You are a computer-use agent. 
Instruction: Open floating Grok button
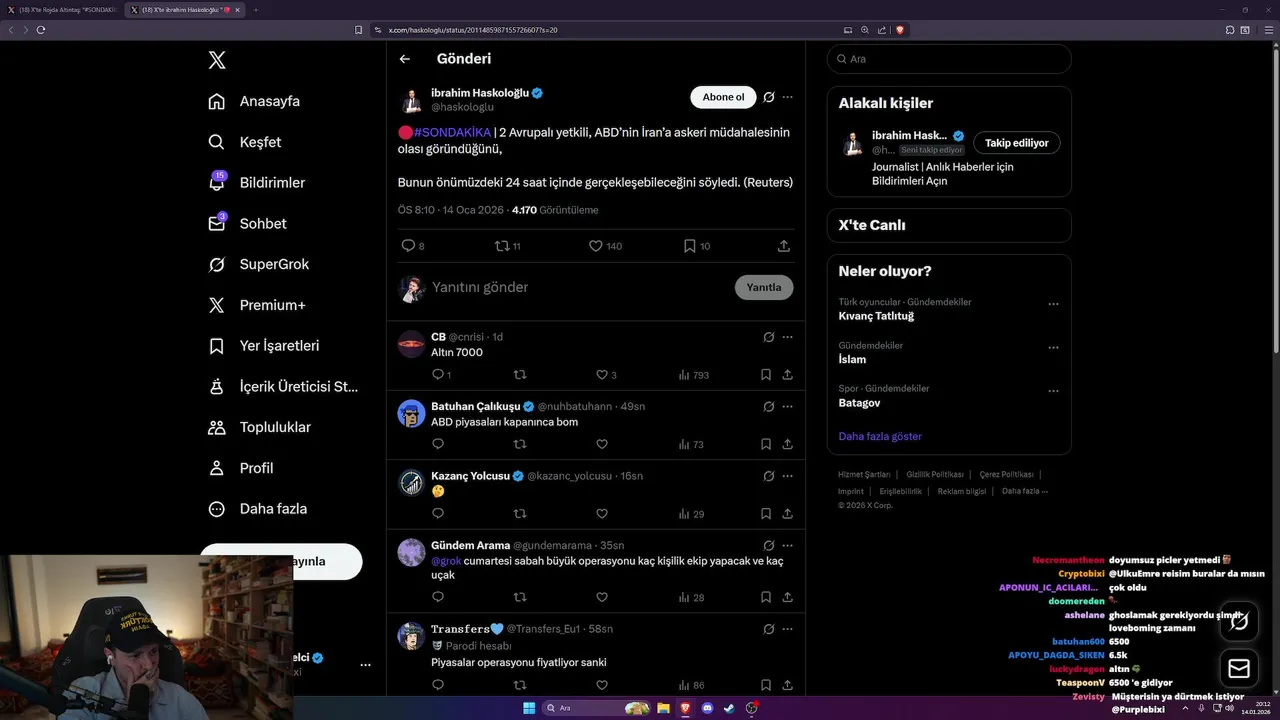coord(1239,621)
